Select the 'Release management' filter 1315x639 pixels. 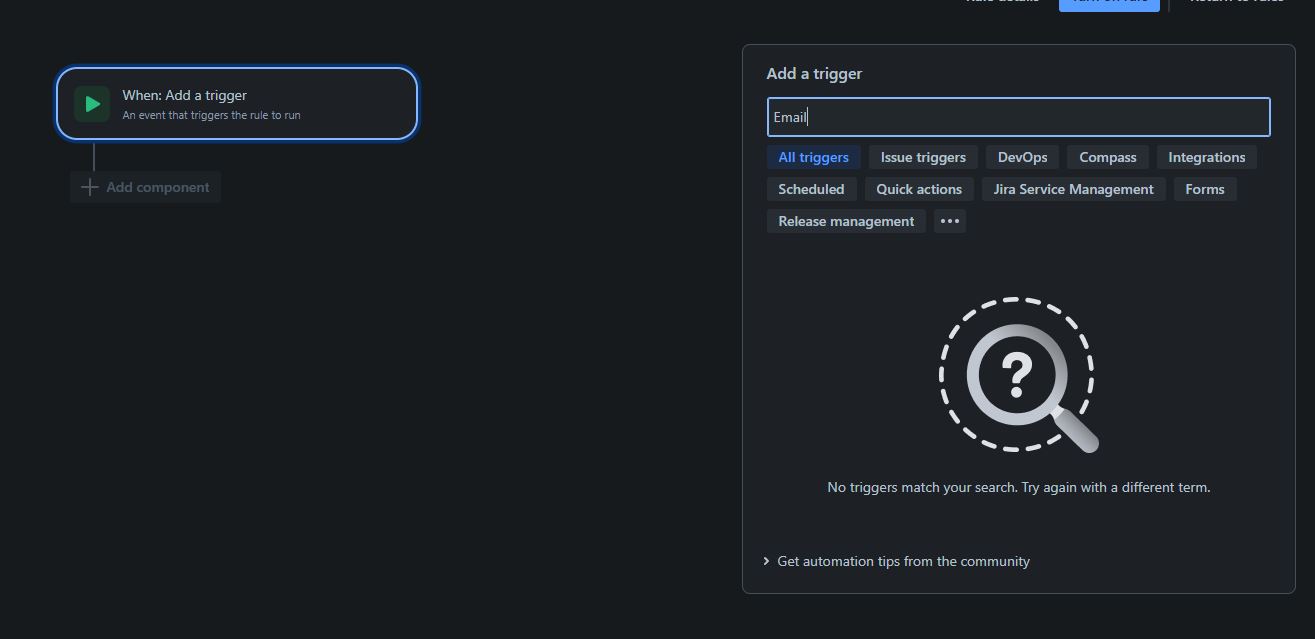845,221
